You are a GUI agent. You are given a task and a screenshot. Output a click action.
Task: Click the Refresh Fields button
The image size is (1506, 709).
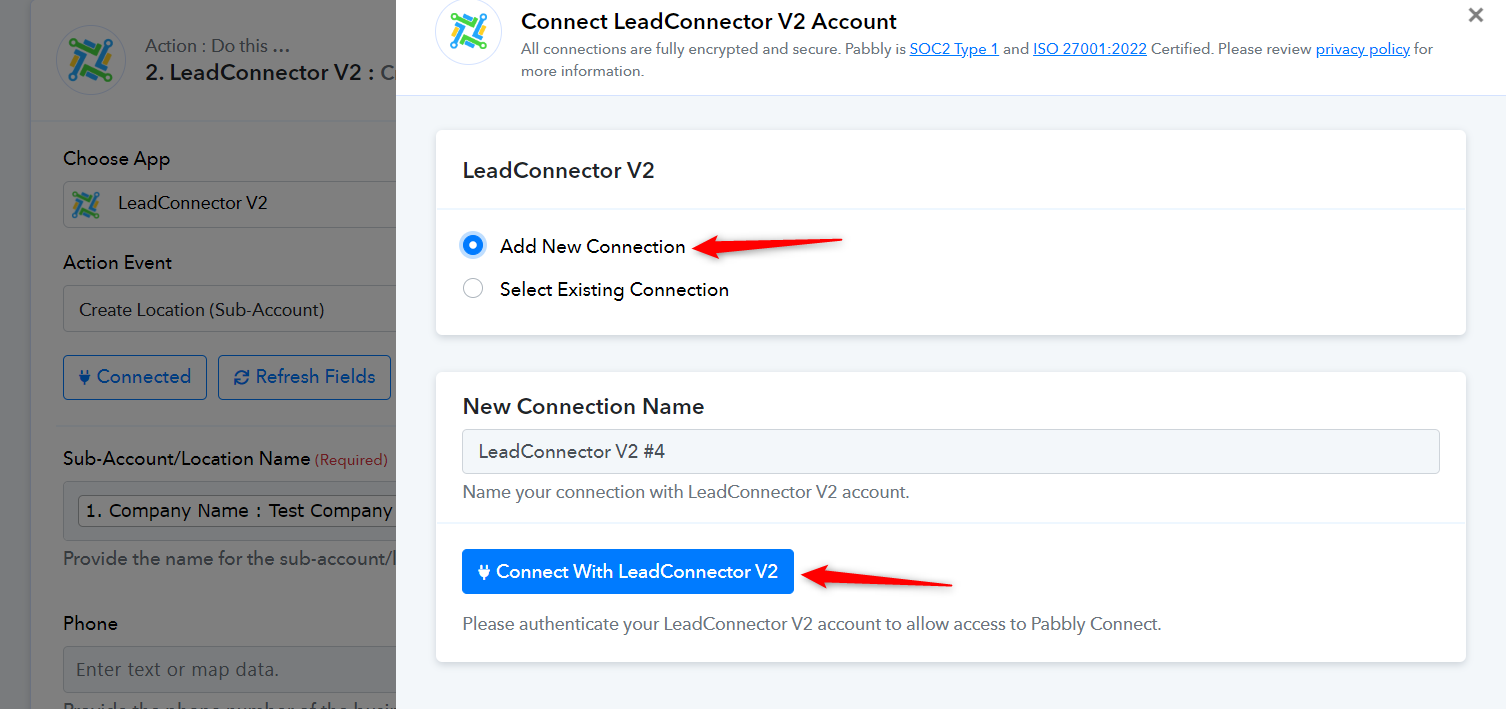[304, 377]
